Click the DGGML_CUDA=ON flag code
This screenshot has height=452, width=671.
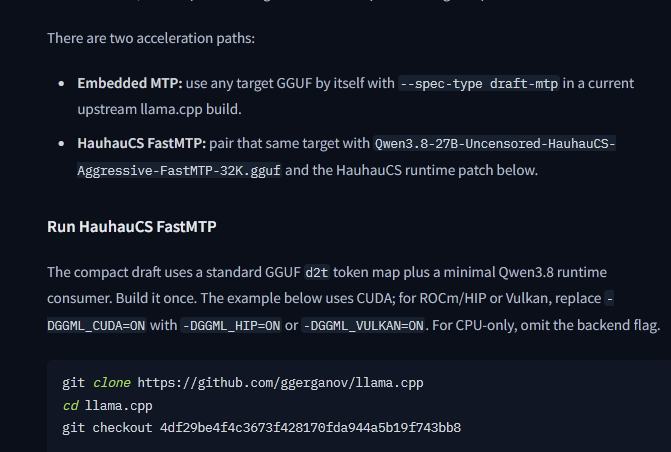96,325
